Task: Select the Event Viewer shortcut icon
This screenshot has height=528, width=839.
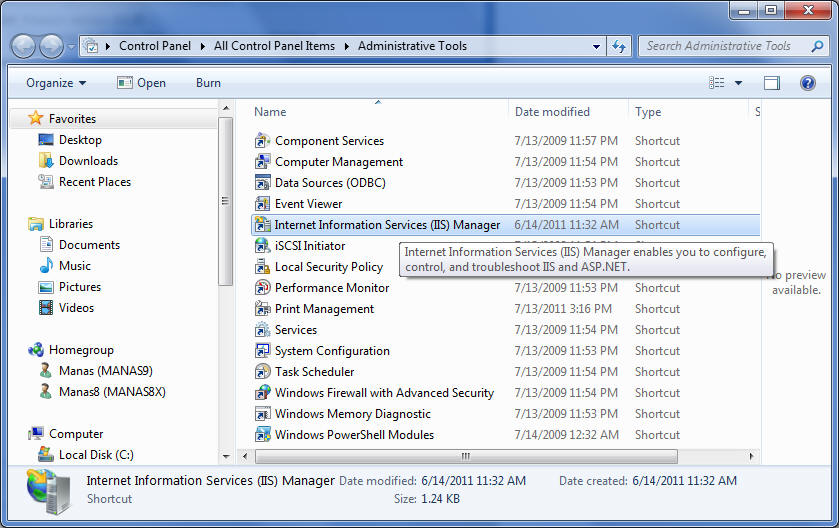Action: (262, 204)
